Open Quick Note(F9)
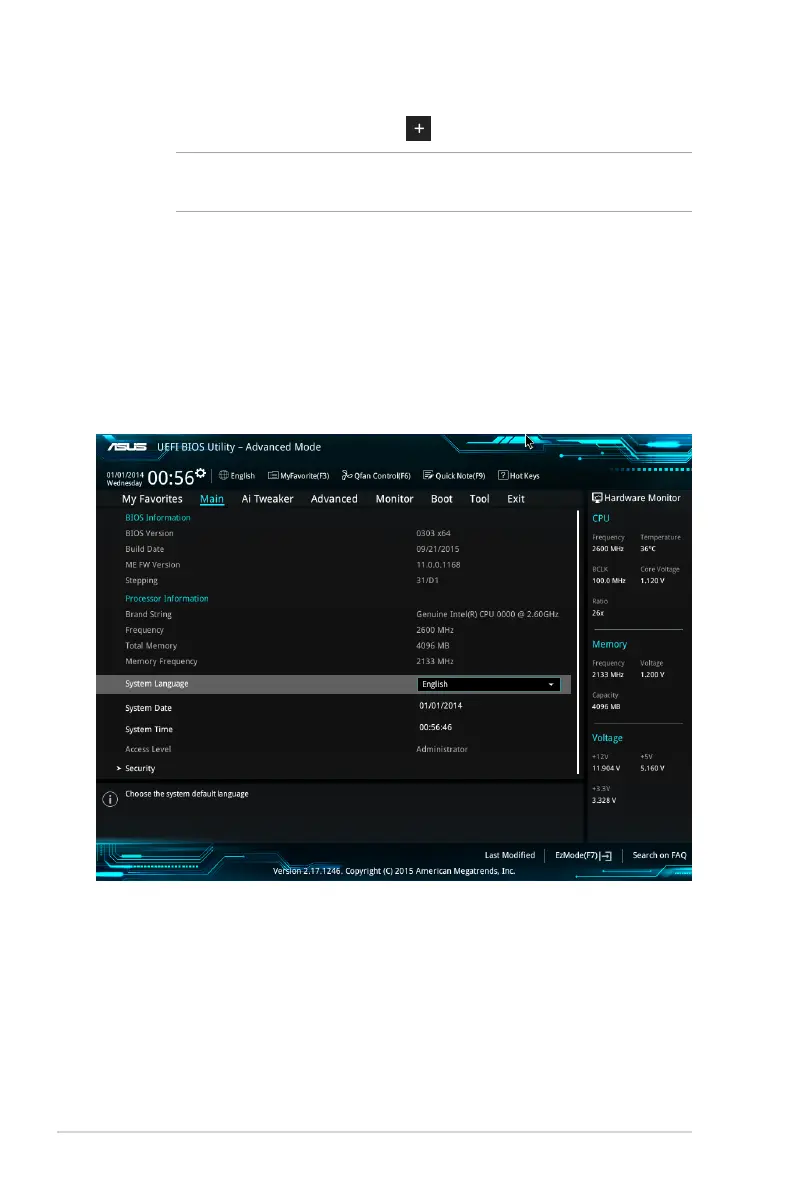 pos(454,476)
